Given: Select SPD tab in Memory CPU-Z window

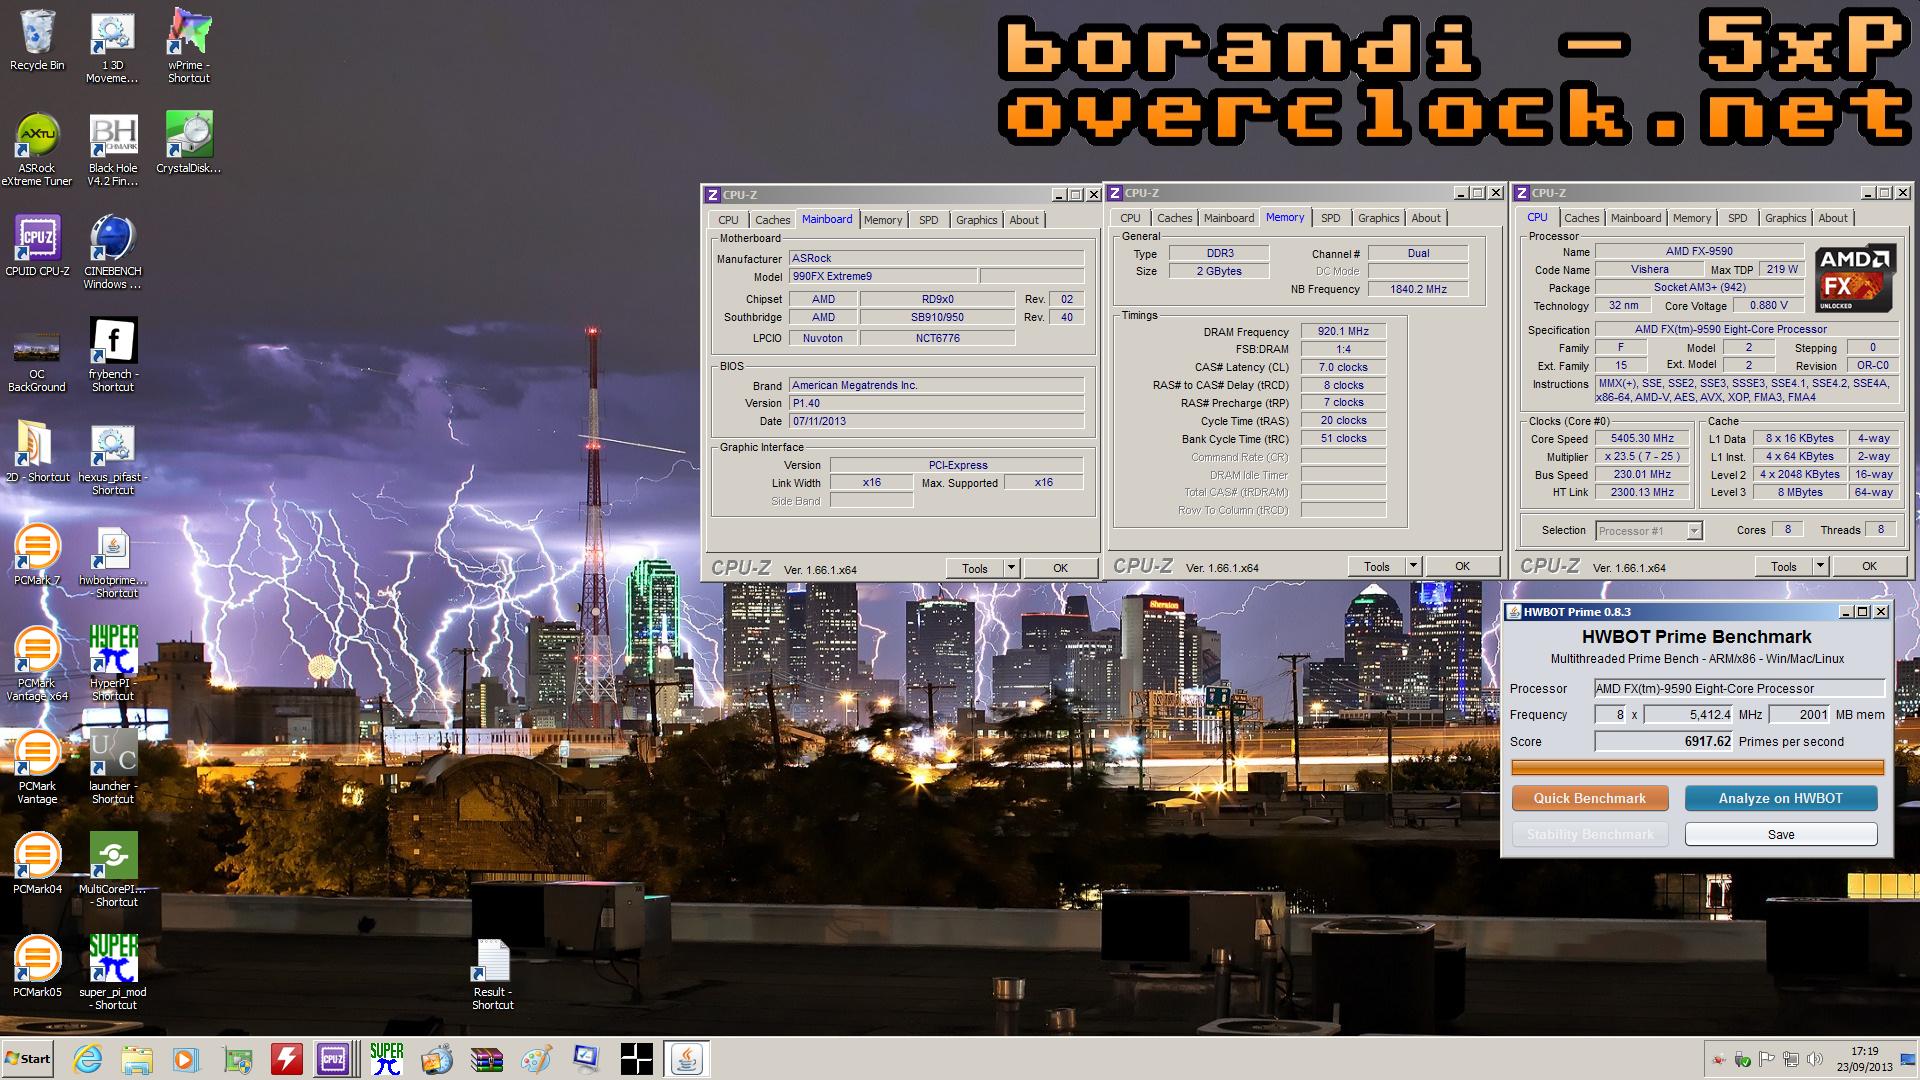Looking at the screenshot, I should 1330,218.
